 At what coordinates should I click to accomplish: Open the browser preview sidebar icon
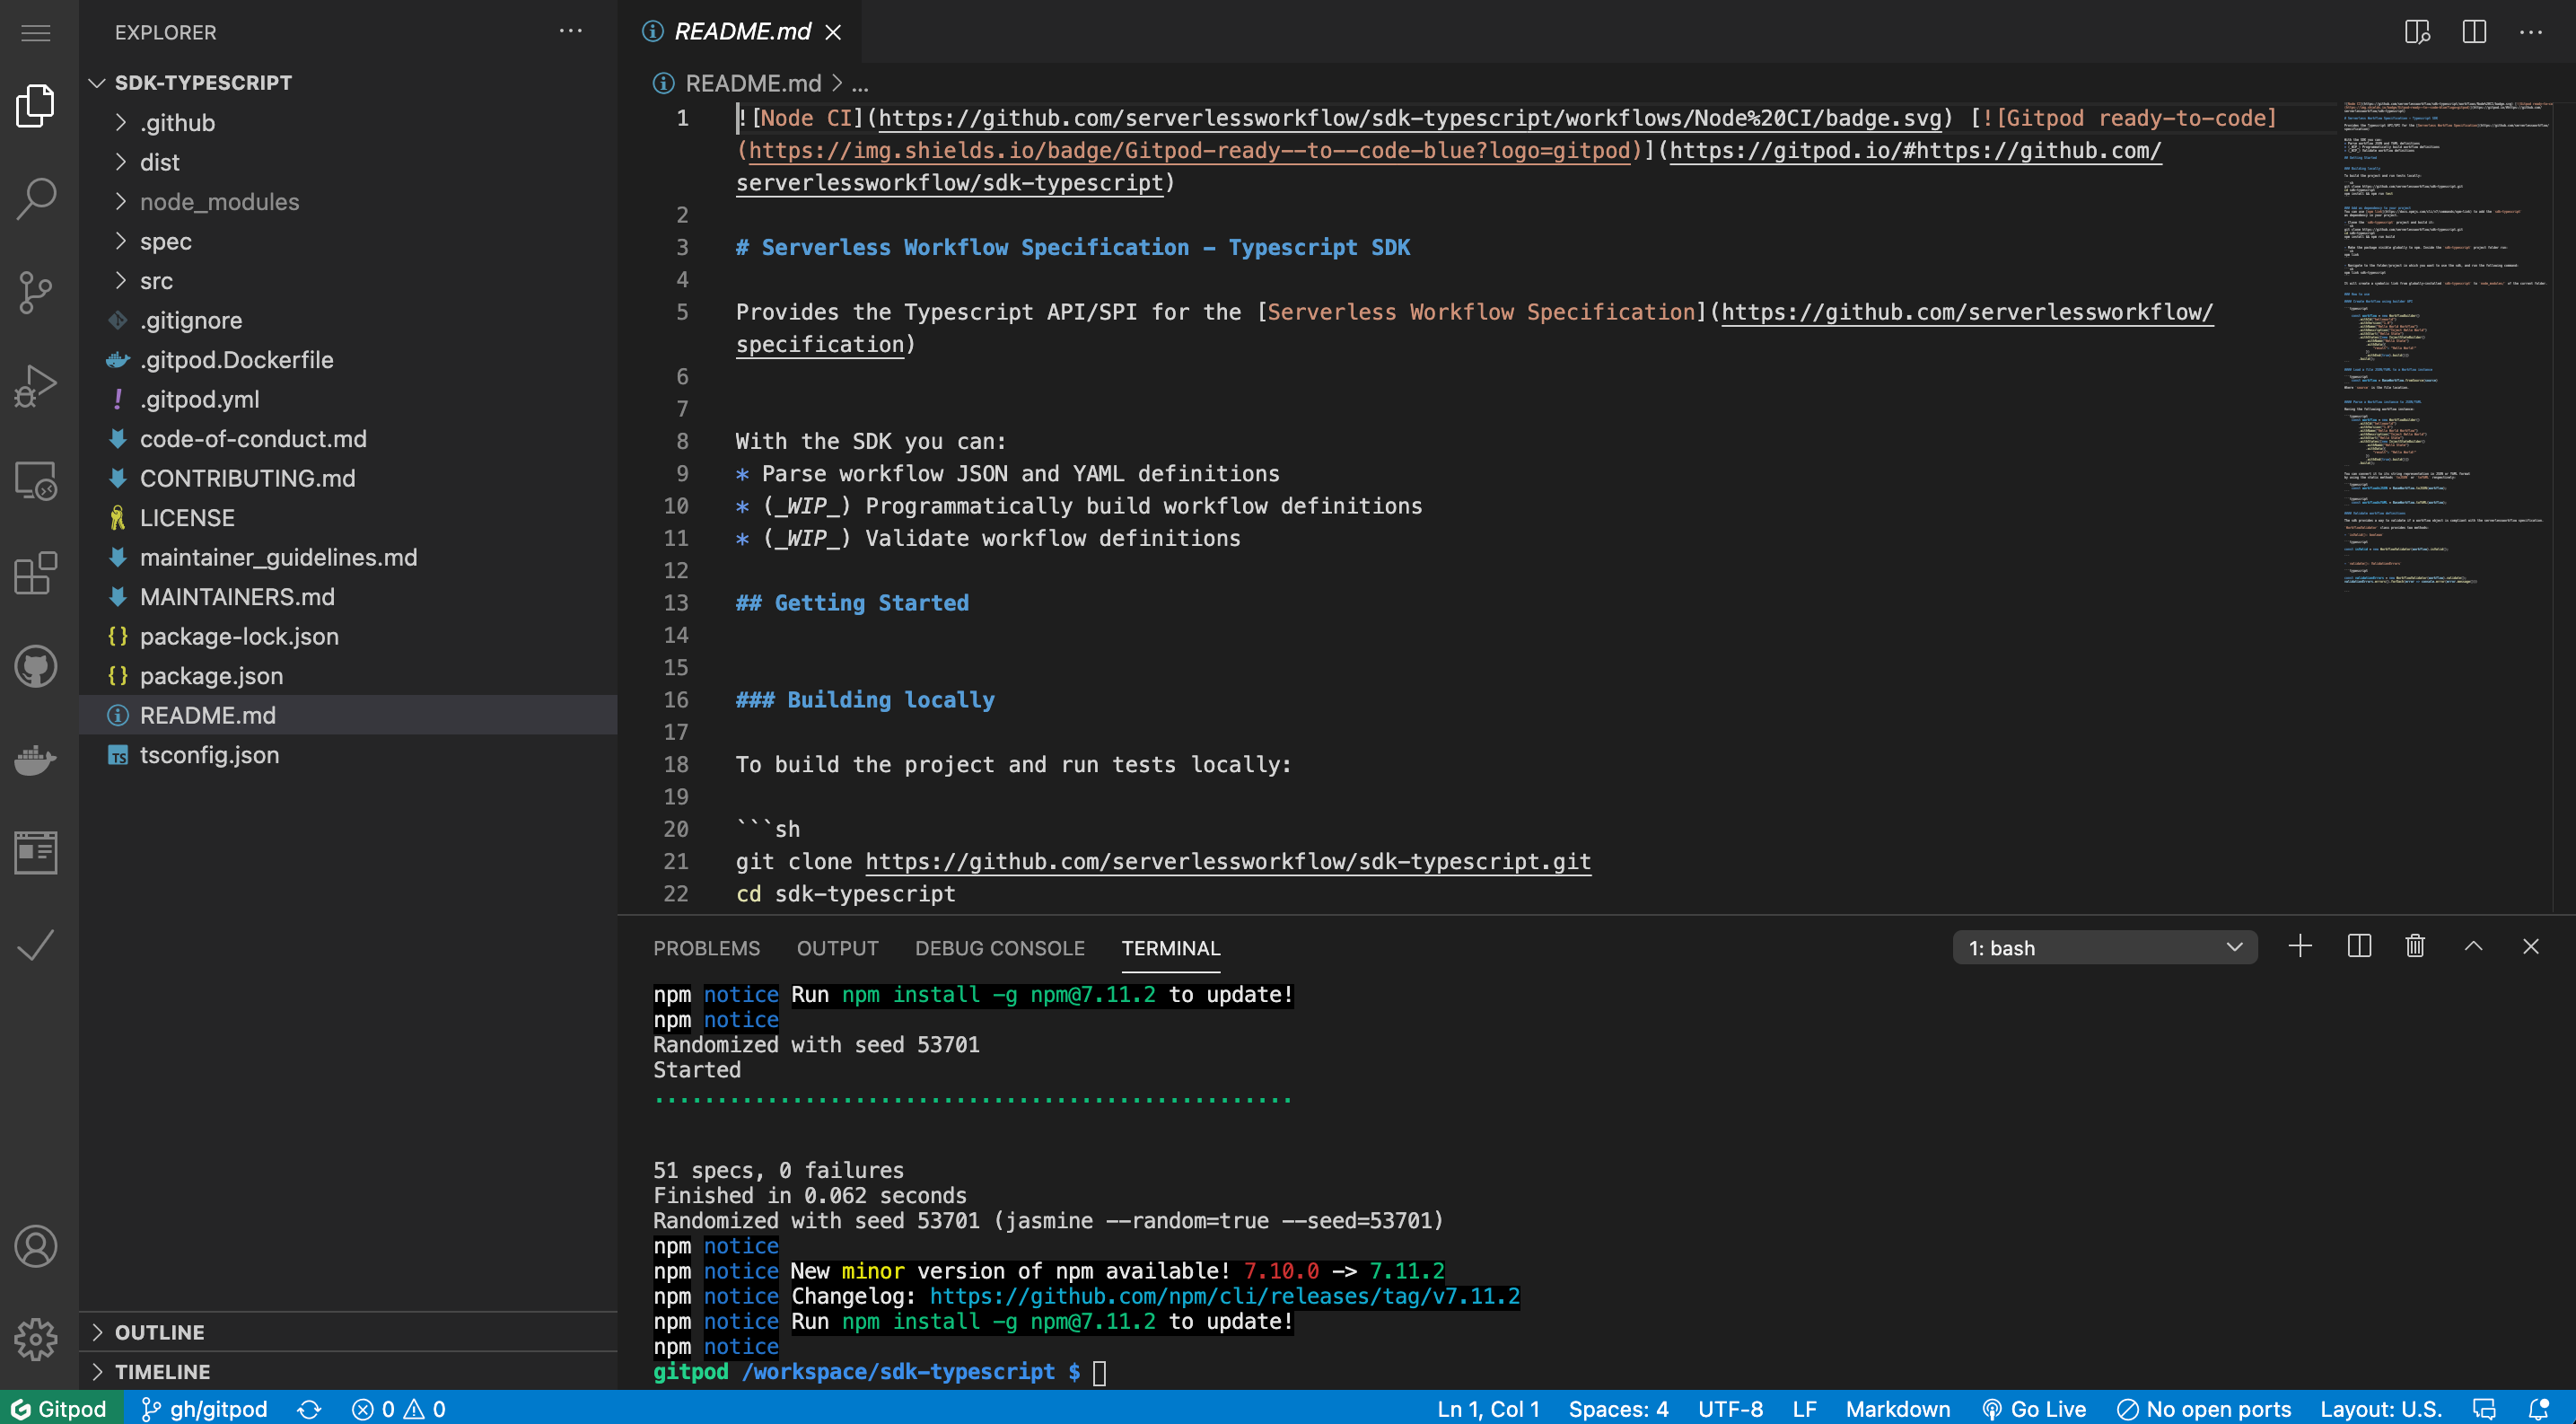(x=36, y=852)
